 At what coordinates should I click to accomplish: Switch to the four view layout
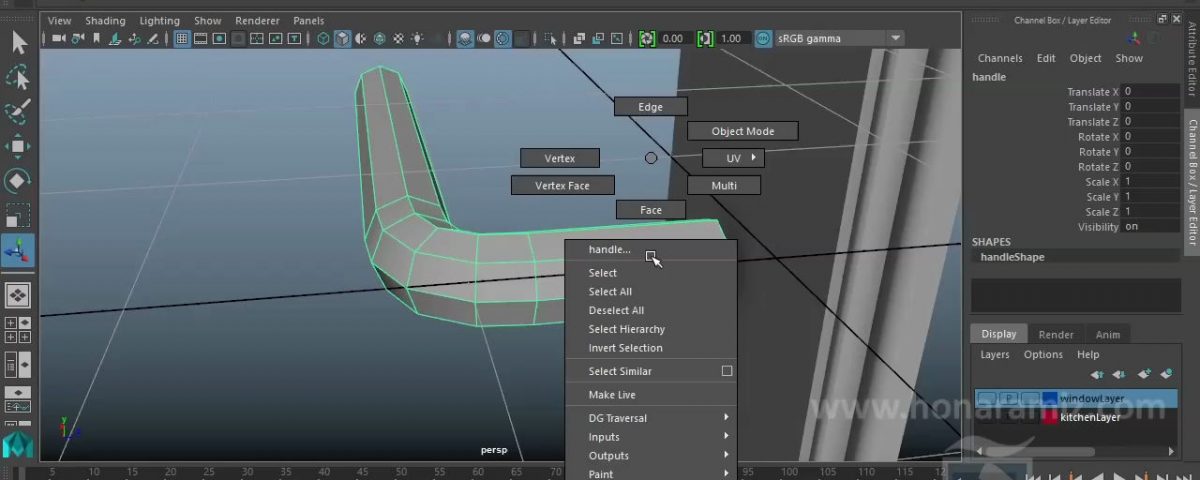[18, 329]
